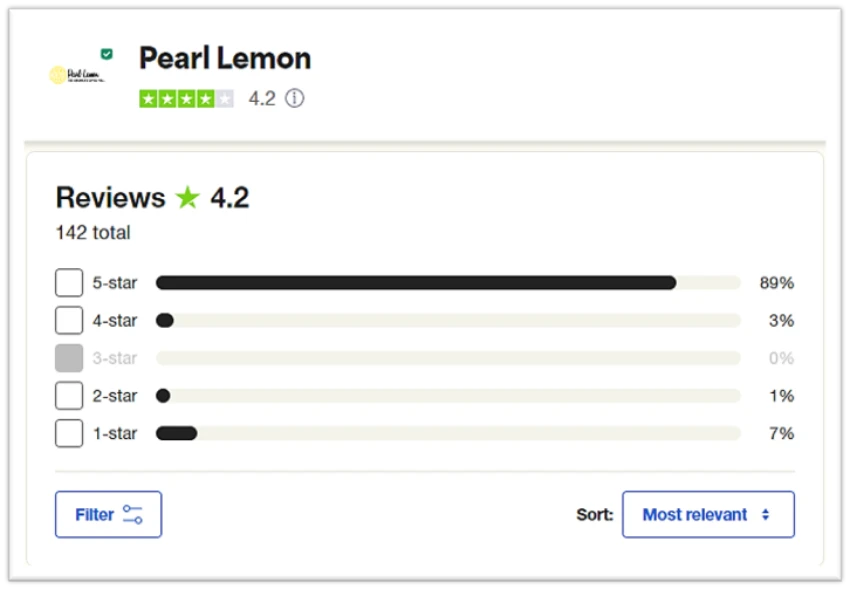Check the 5-star reviews filter

(68, 282)
